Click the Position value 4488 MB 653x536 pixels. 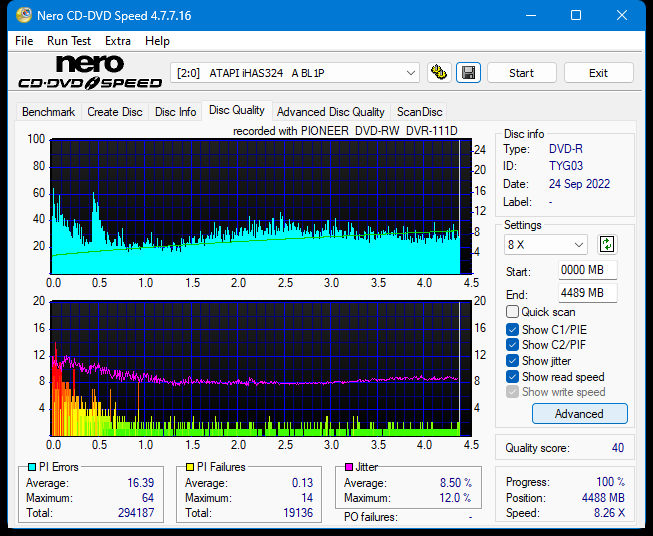pos(603,498)
